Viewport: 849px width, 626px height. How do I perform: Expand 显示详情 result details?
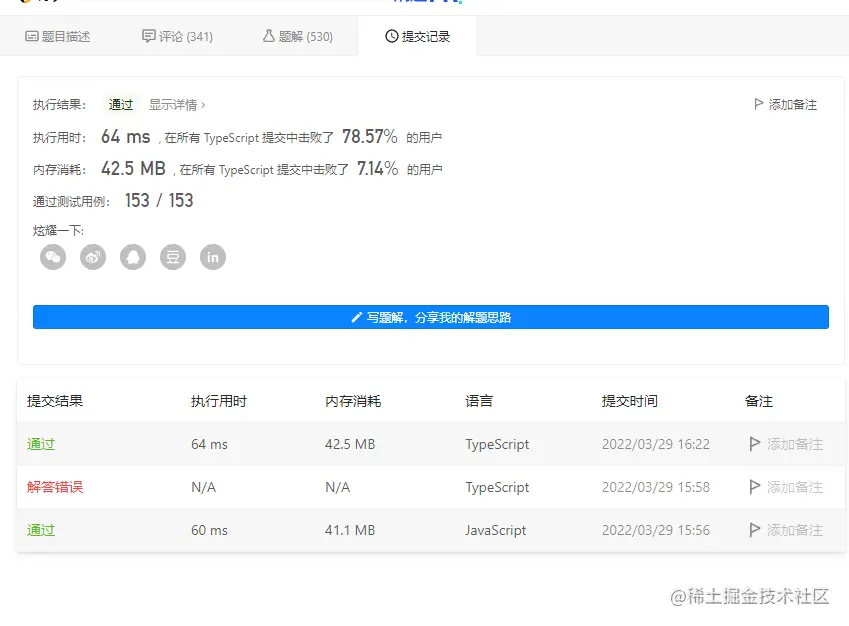coord(177,105)
